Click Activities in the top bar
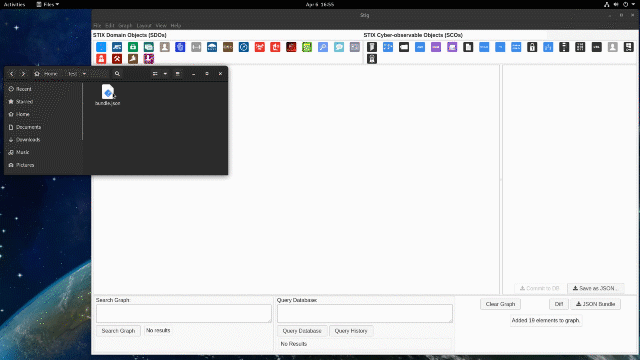Viewport: 640px width, 360px height. pyautogui.click(x=14, y=4)
